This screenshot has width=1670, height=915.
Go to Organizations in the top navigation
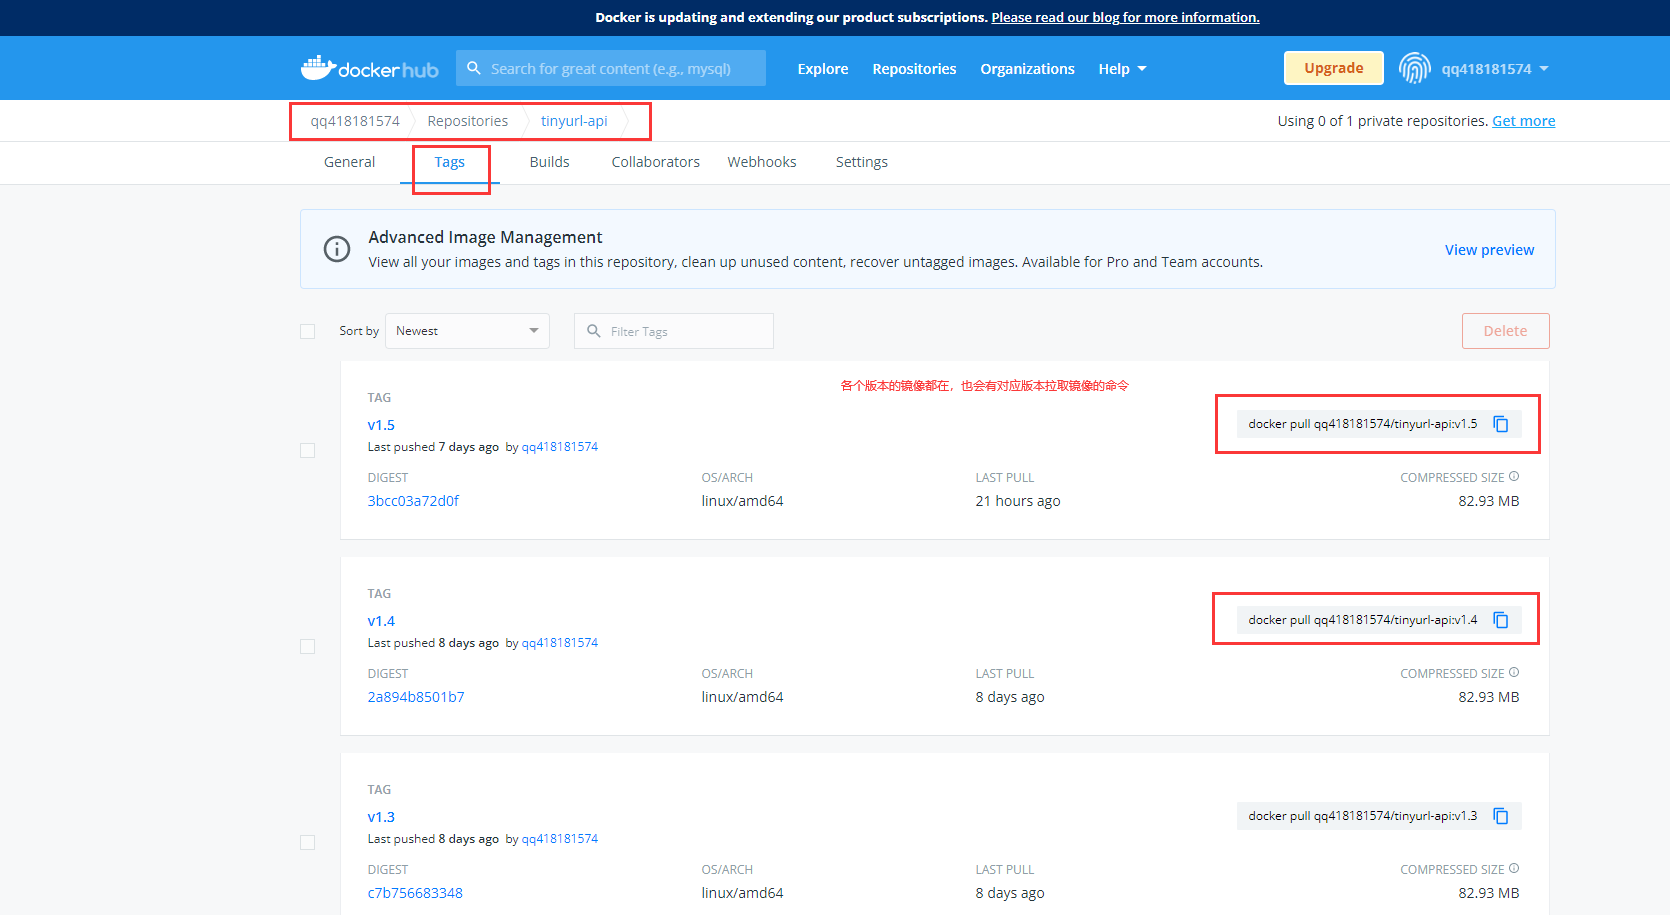click(x=1027, y=69)
